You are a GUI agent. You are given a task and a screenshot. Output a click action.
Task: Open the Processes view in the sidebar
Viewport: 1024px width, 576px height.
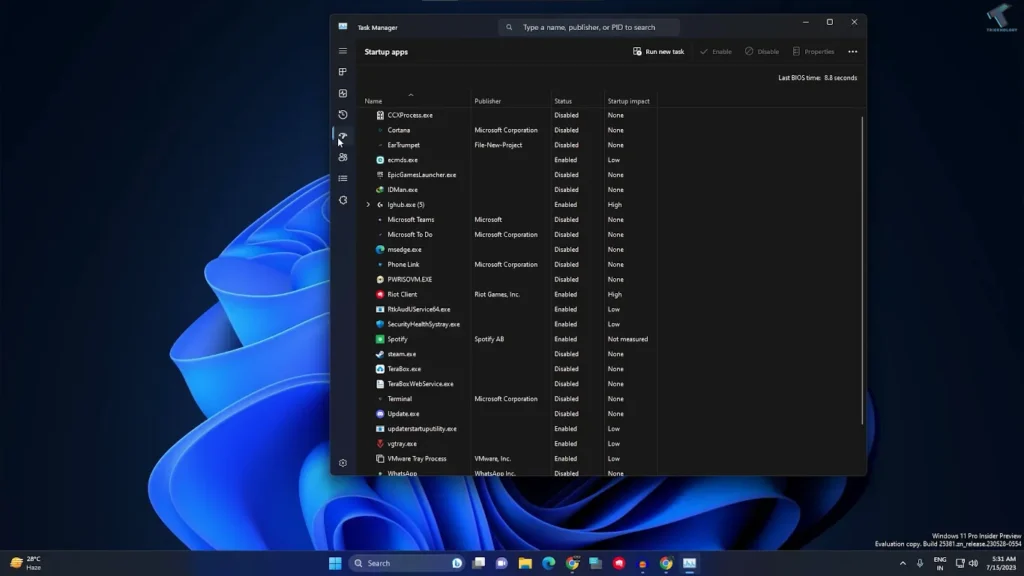tap(343, 71)
